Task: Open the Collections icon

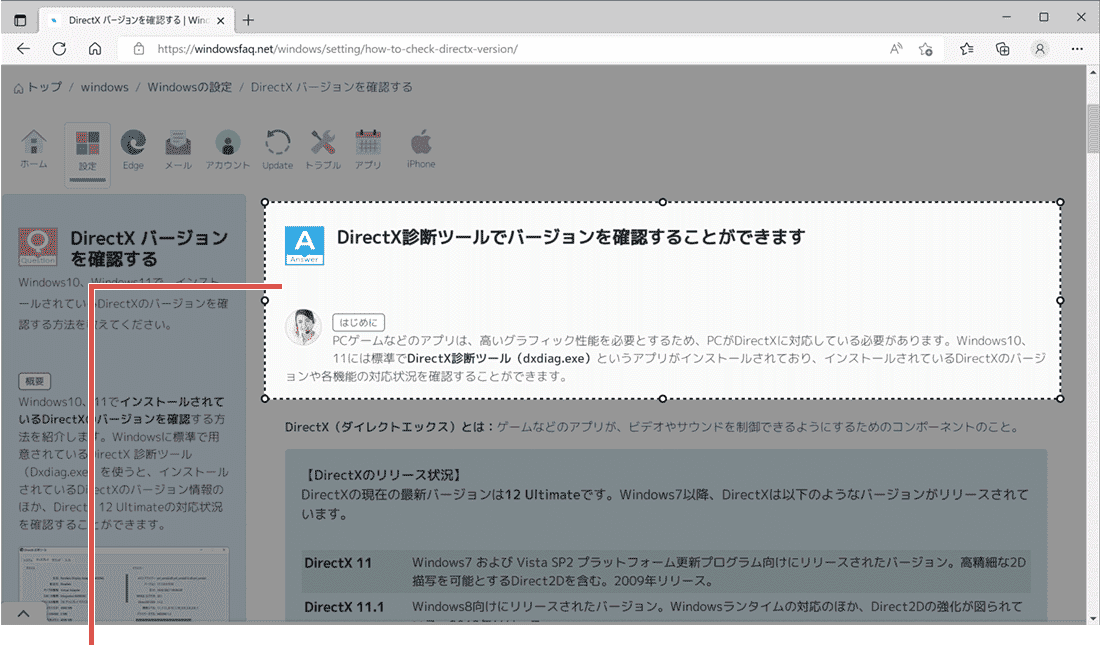Action: pyautogui.click(x=1002, y=49)
